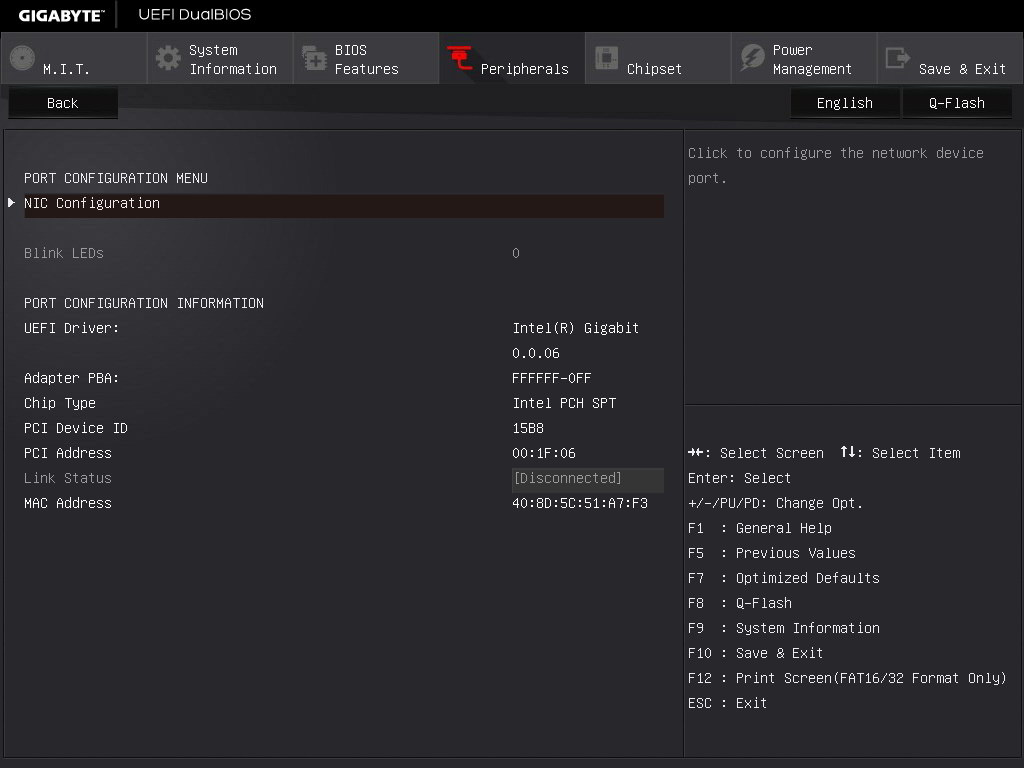Open the Link Status Disconnected field

(586, 478)
